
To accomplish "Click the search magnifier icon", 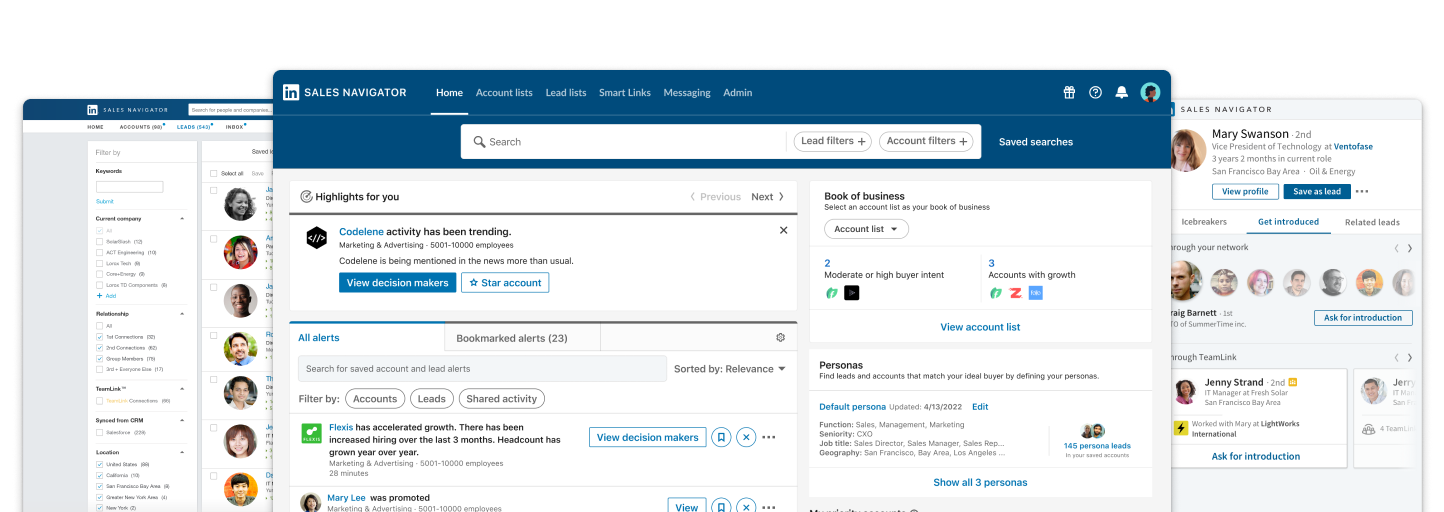I will [479, 142].
